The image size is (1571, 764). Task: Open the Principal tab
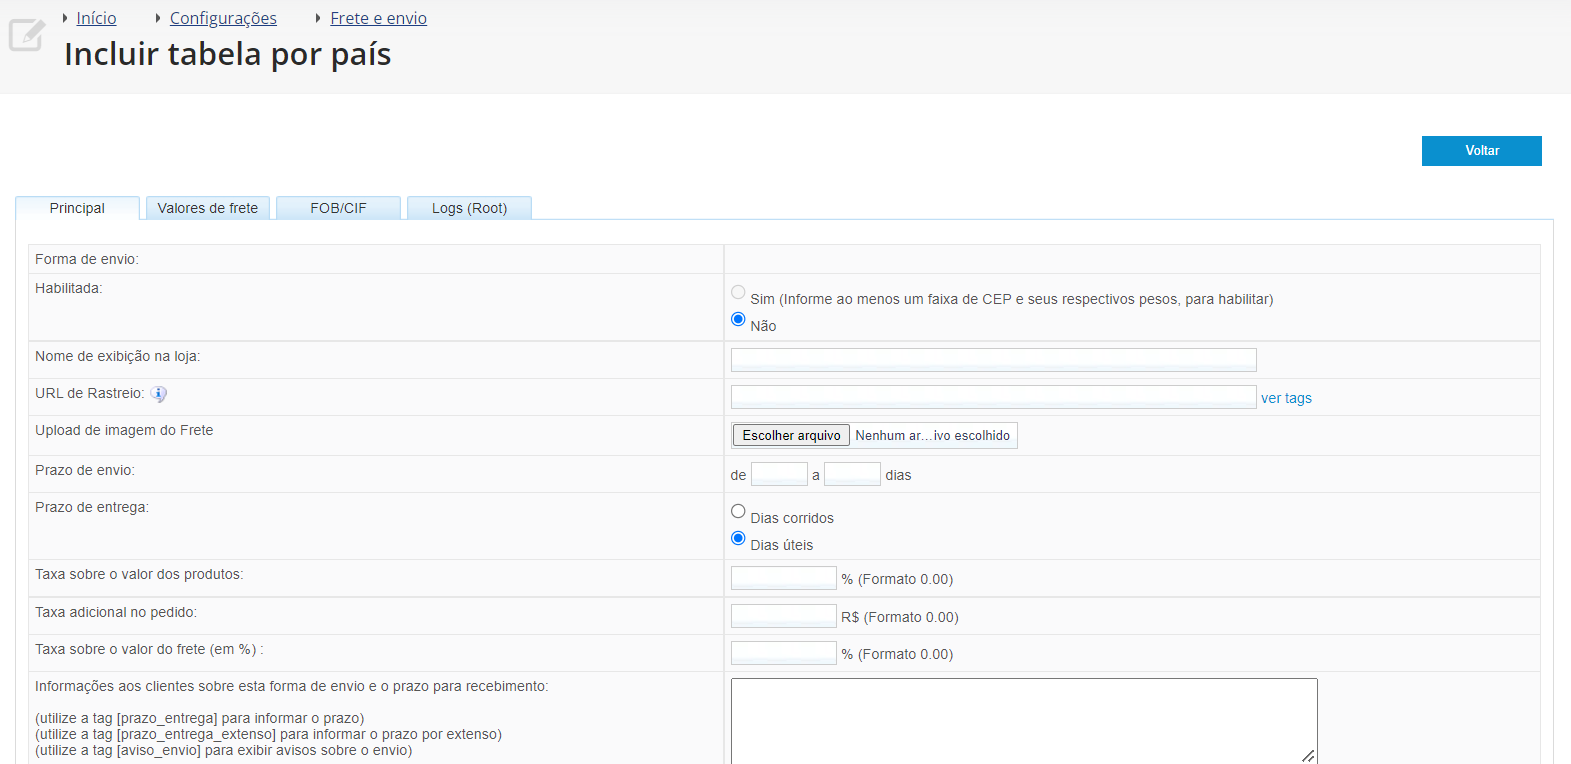pos(77,208)
